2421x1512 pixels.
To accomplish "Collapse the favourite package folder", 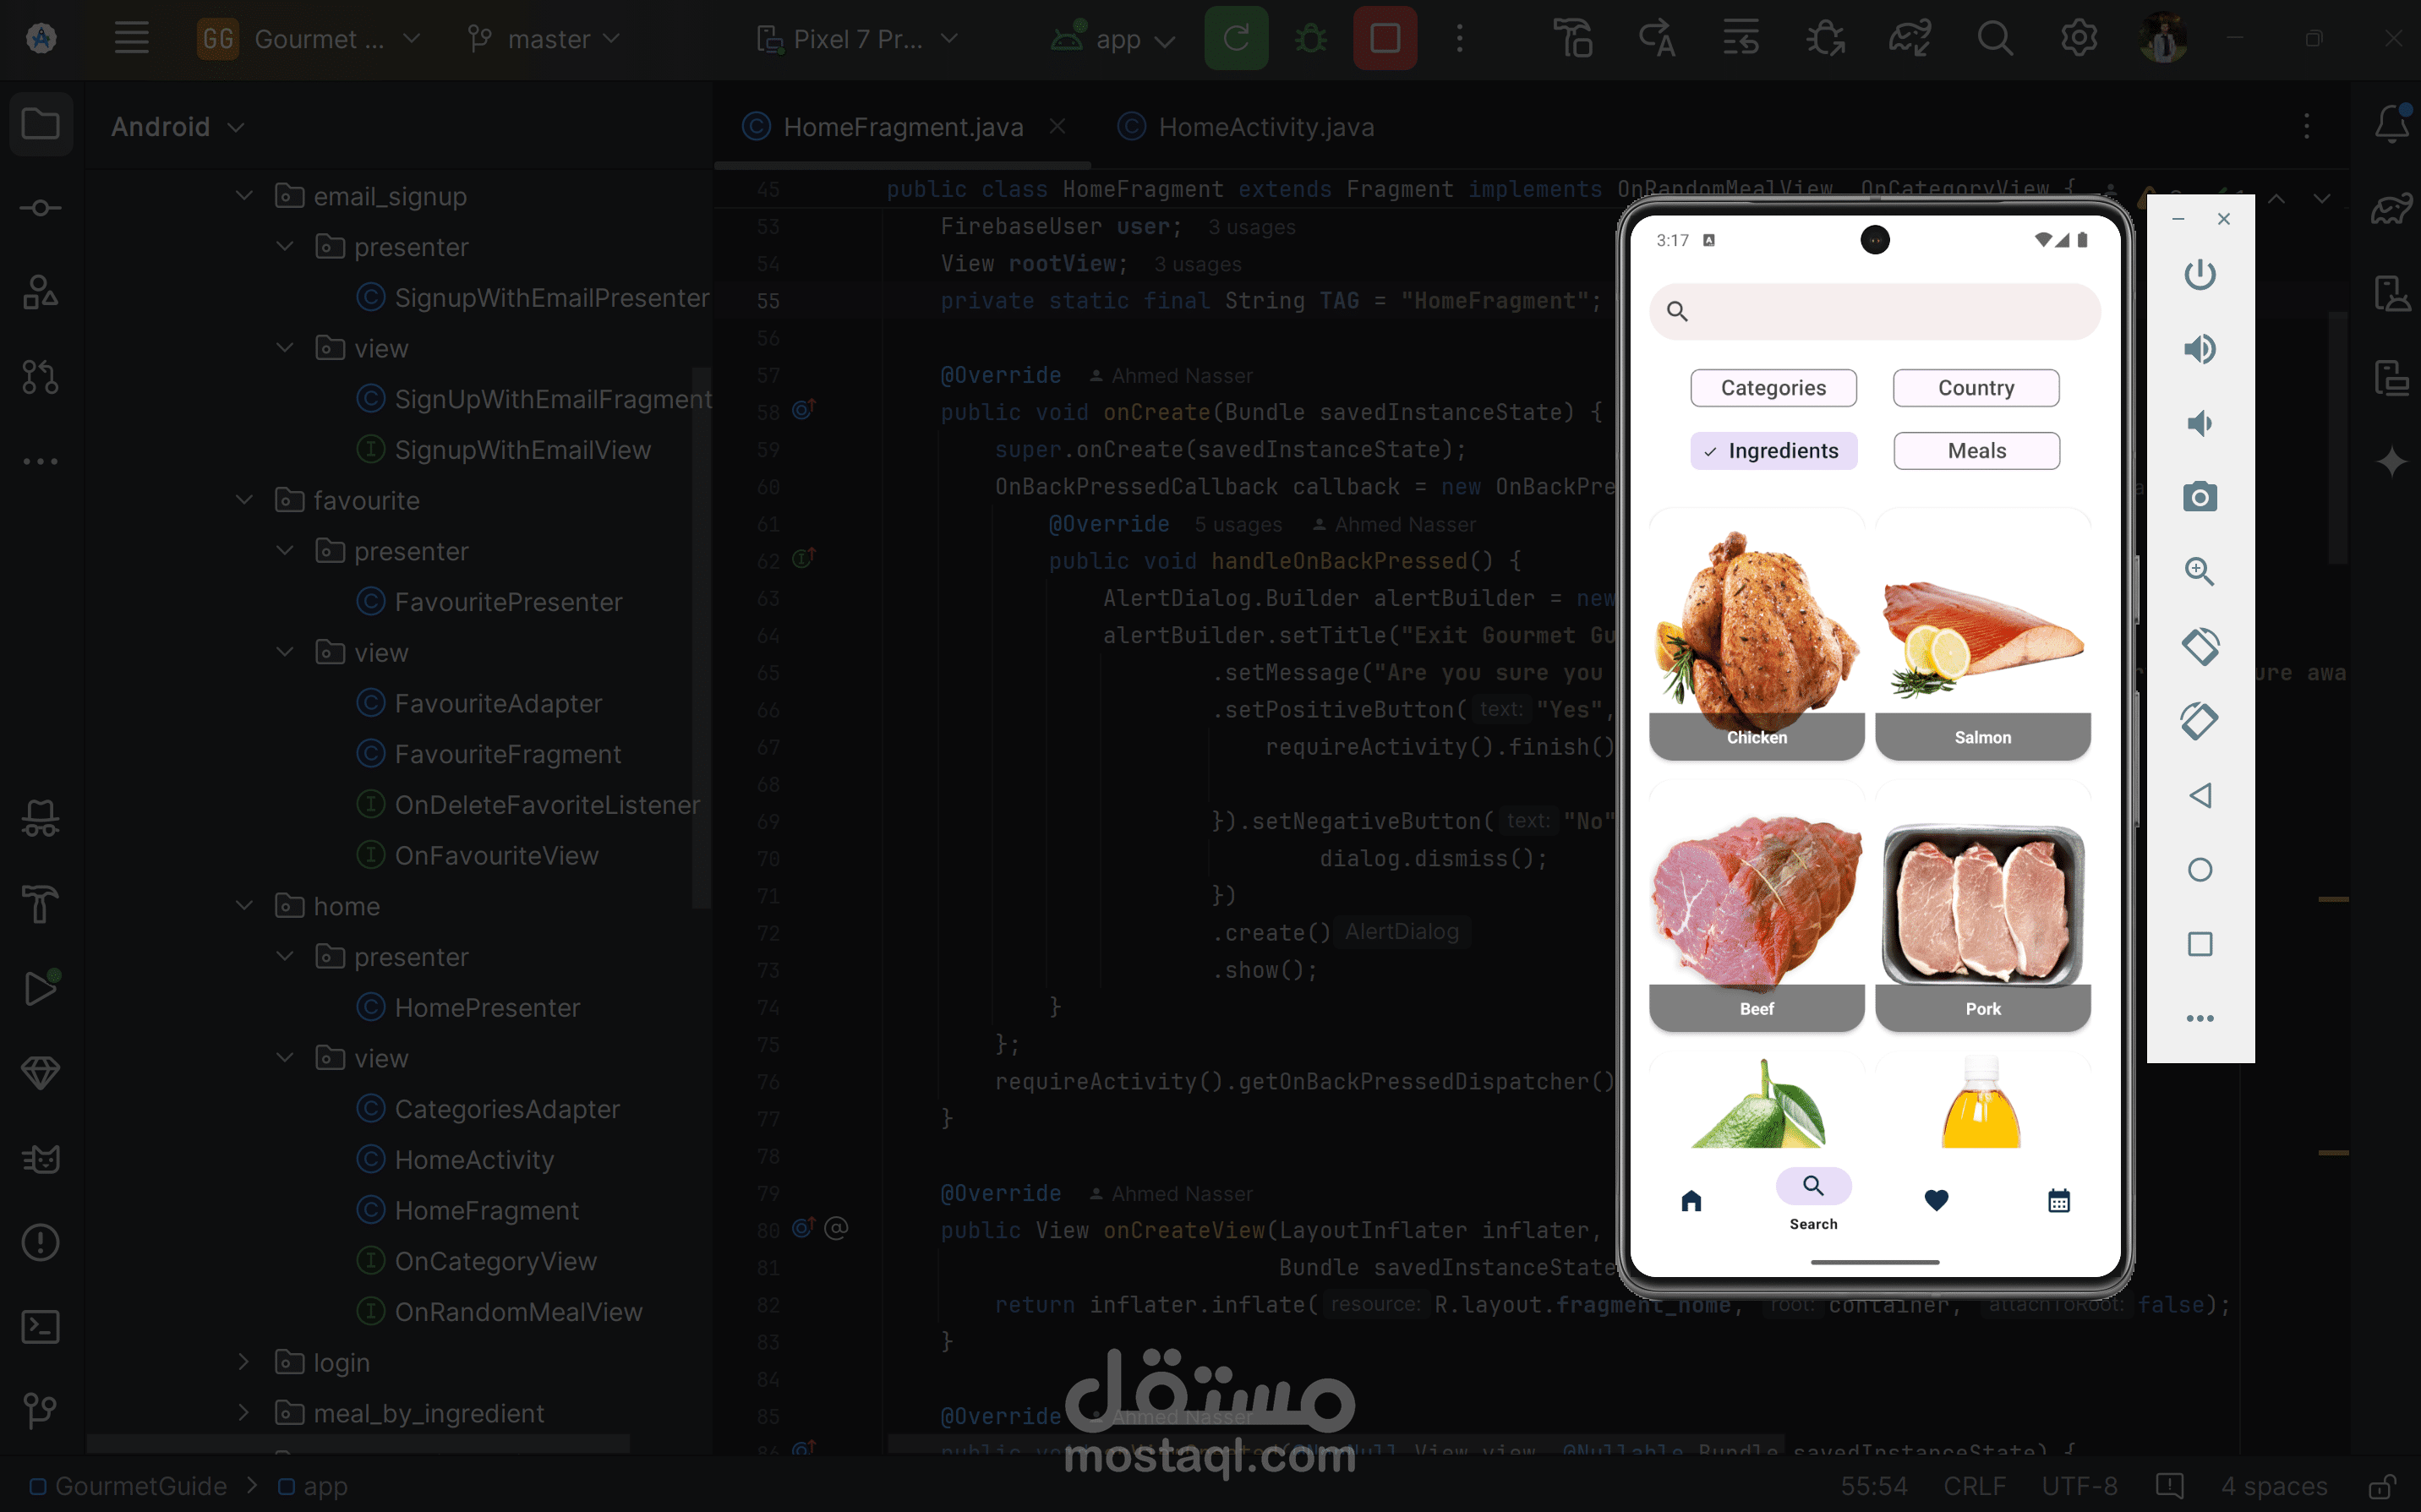I will click(x=244, y=500).
